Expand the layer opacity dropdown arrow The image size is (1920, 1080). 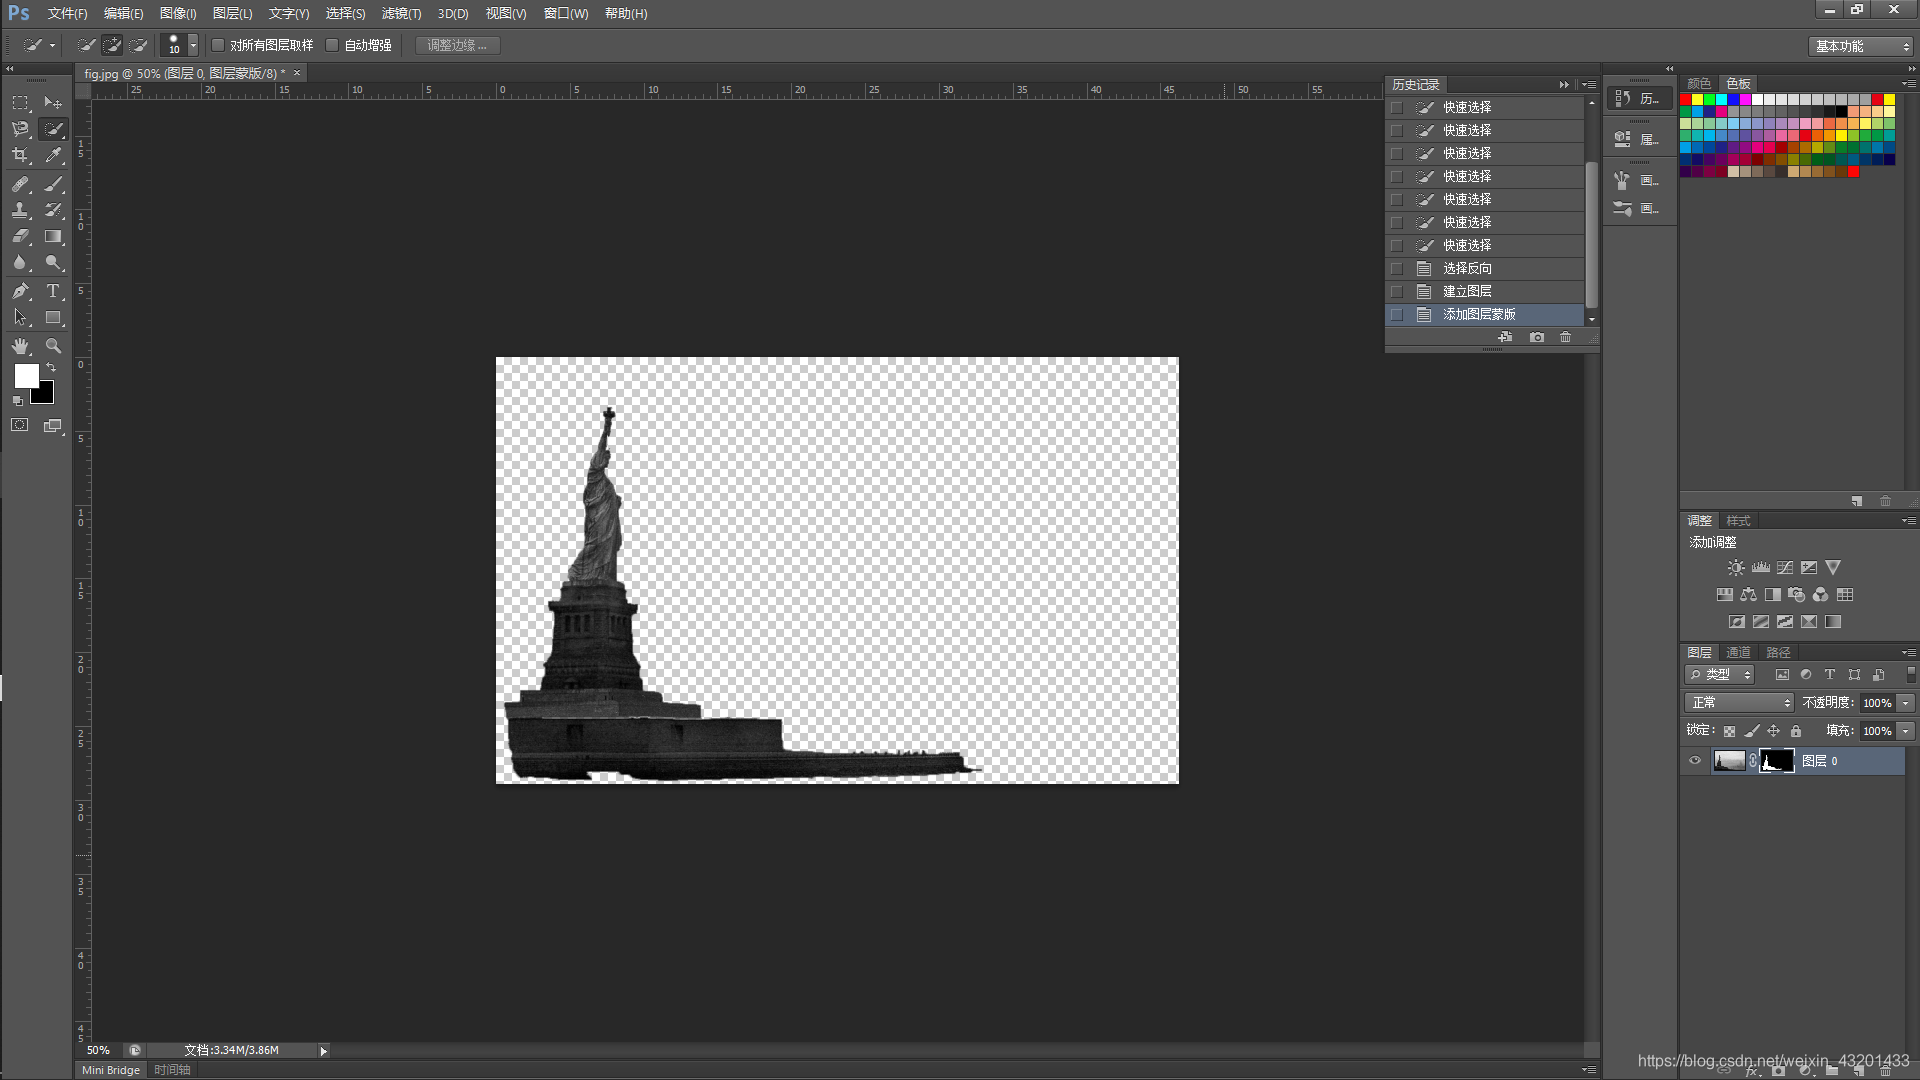1906,703
